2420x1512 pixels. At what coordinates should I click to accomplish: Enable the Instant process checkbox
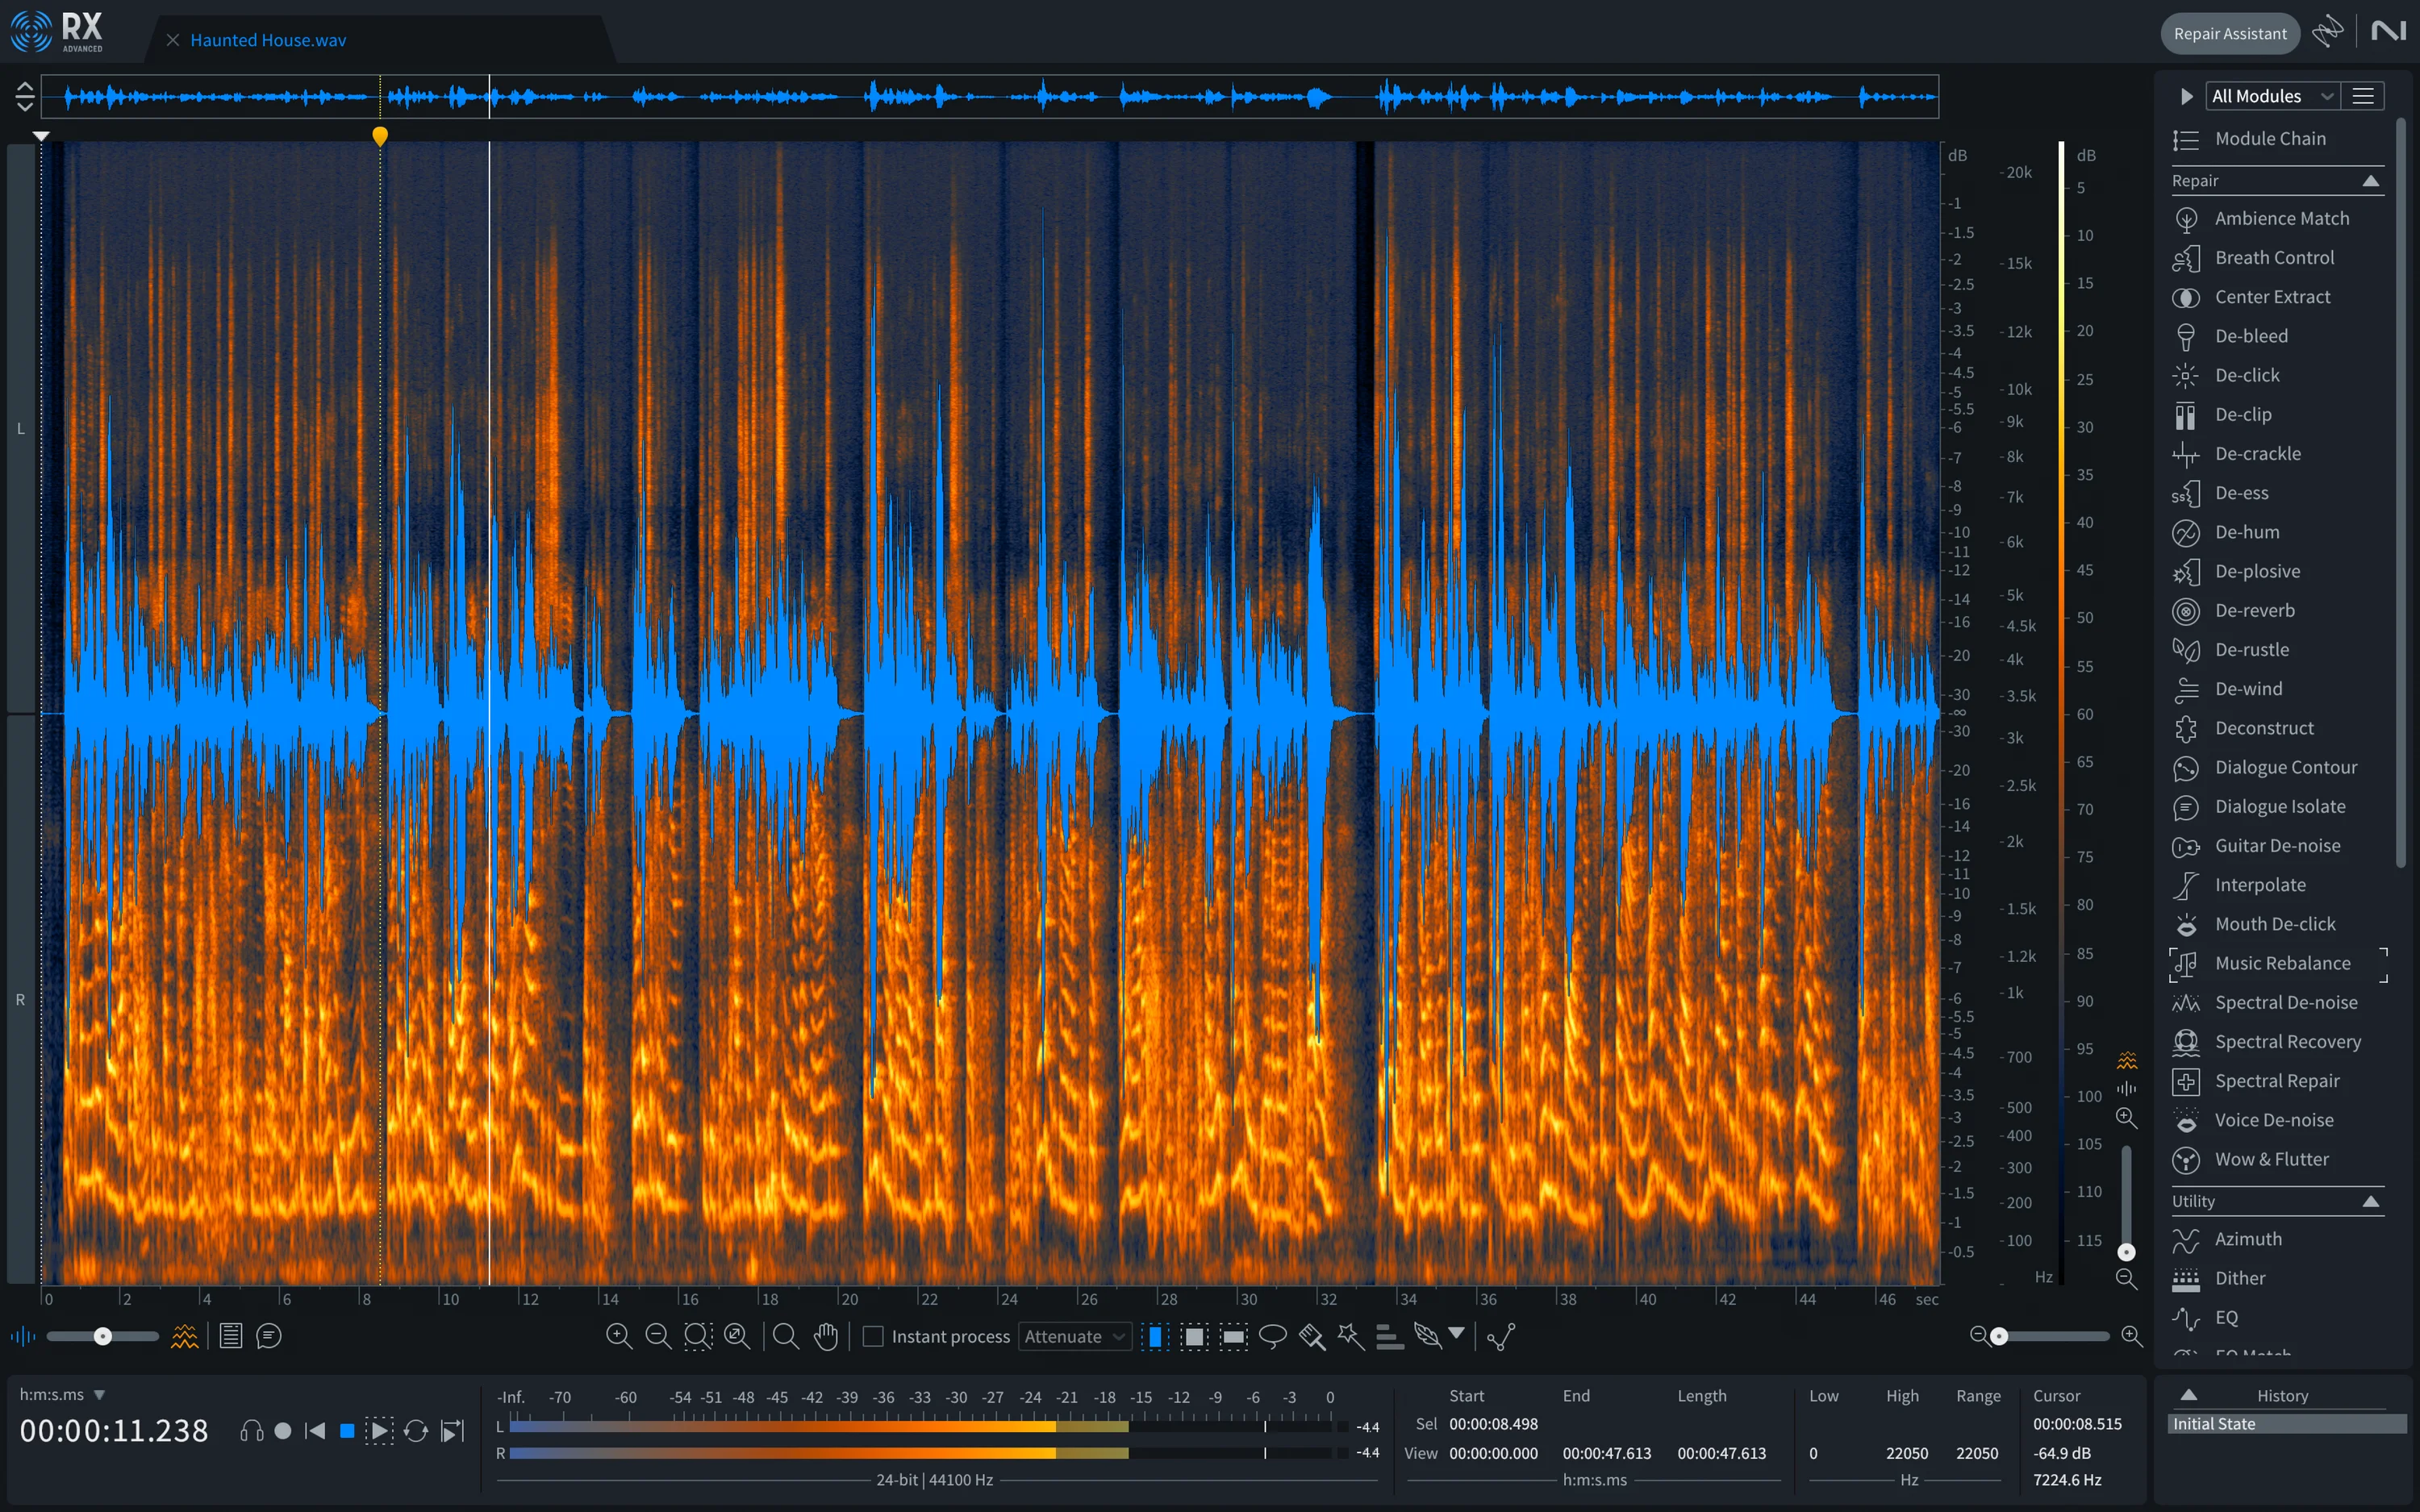872,1335
